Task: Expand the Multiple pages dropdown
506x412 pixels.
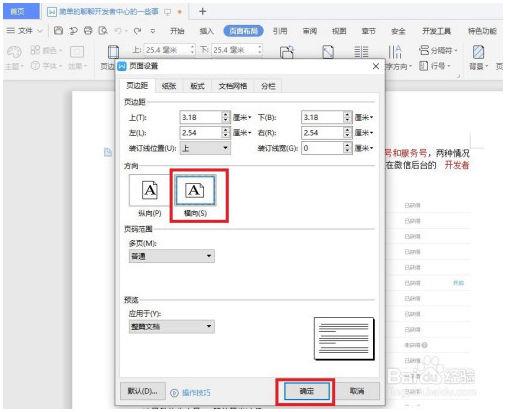Action: (x=172, y=256)
